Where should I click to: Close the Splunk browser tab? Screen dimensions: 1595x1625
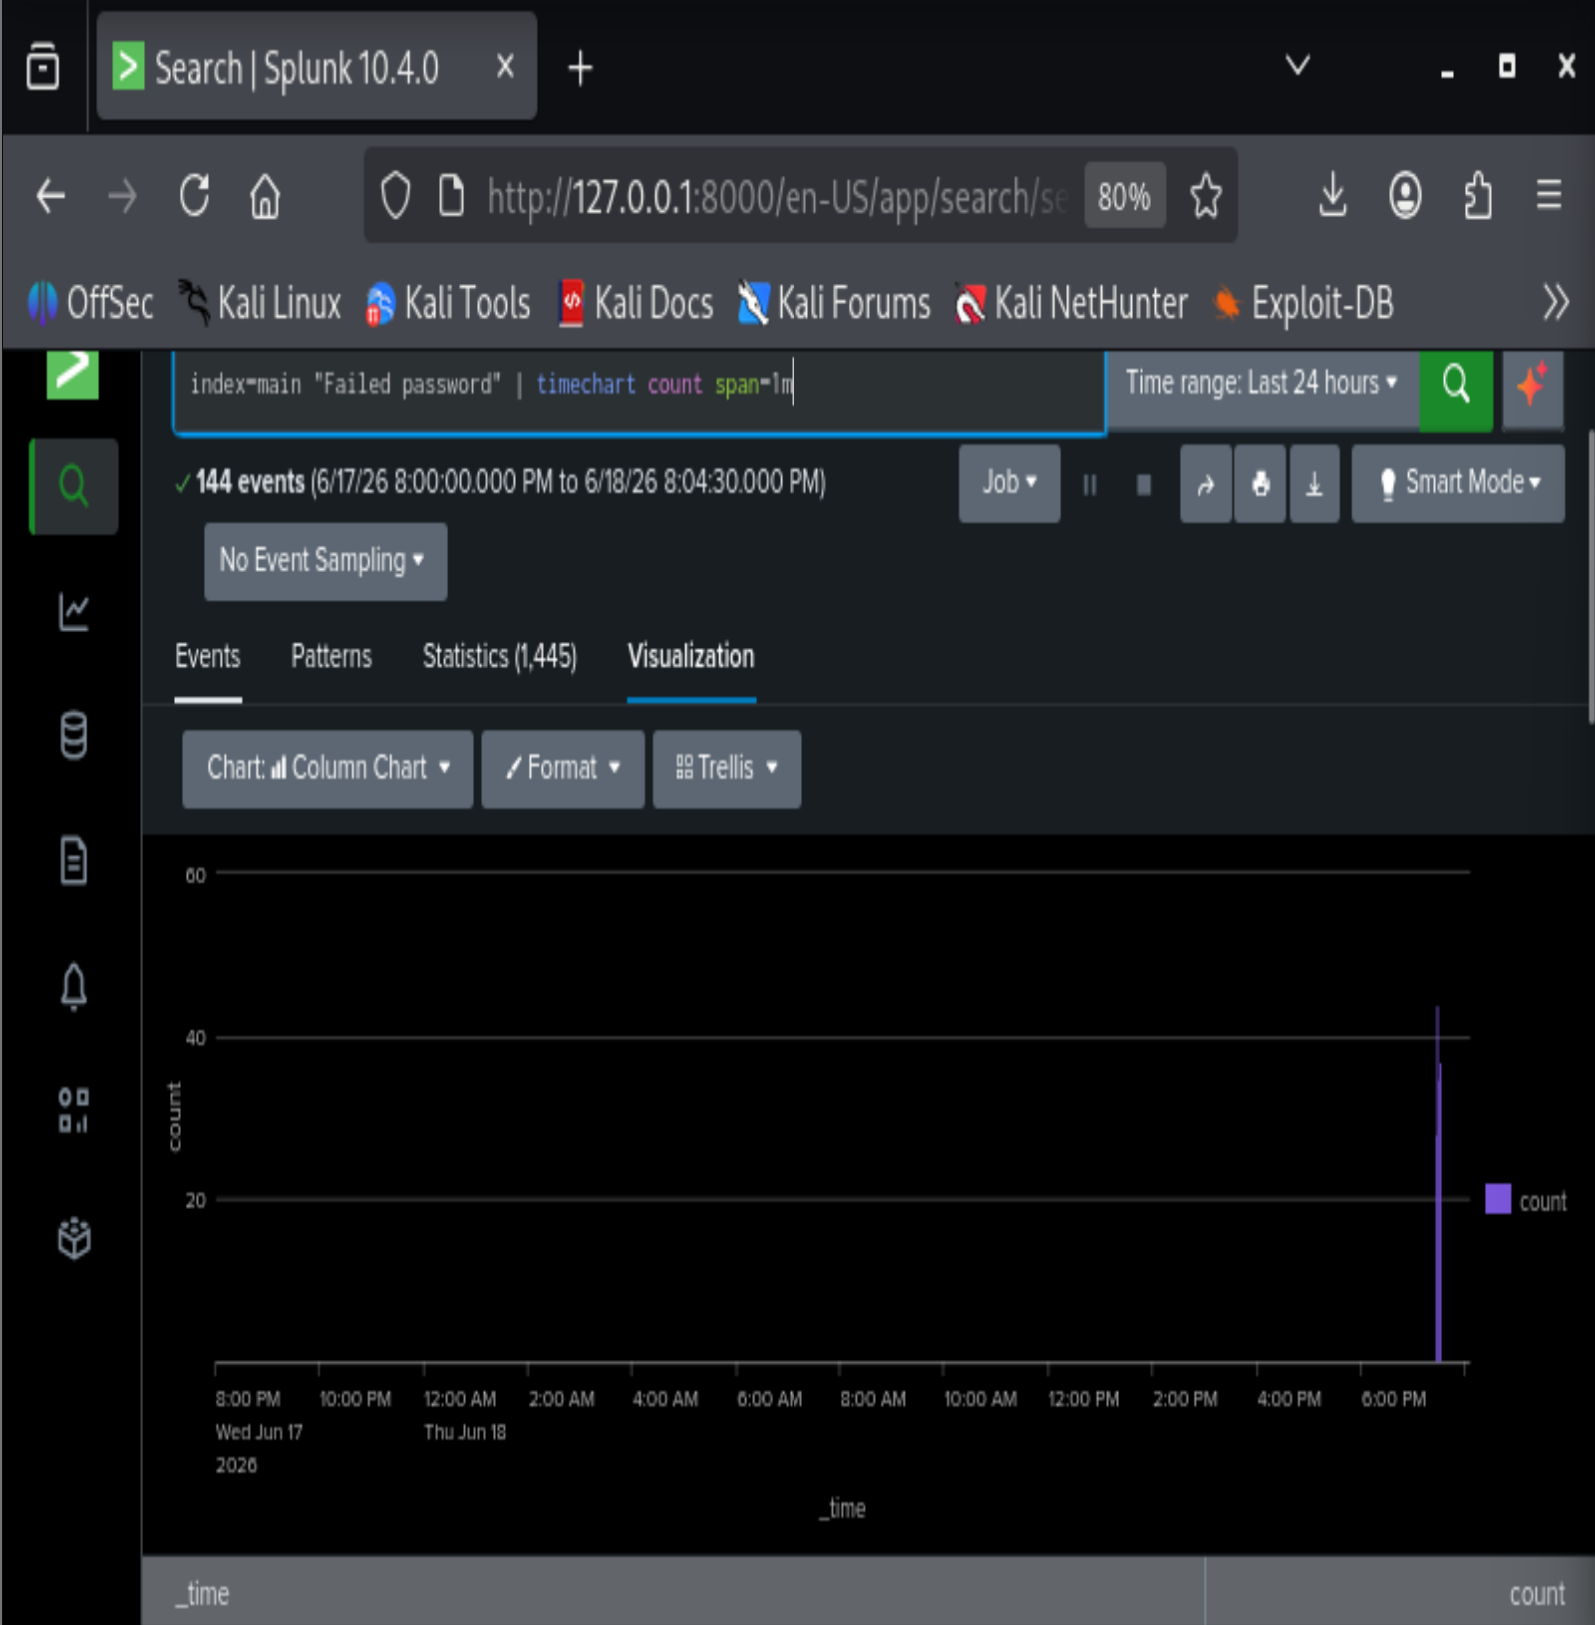(x=505, y=67)
